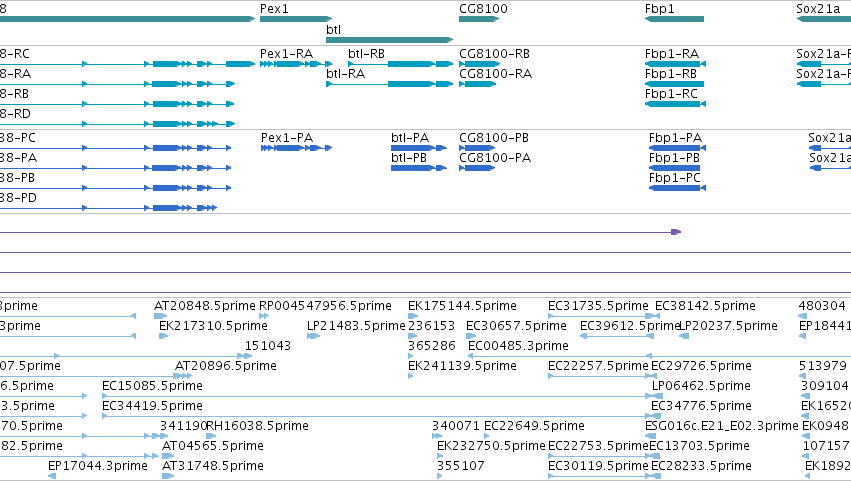Image resolution: width=851 pixels, height=481 pixels.
Task: Open the Fbp1-RA transcript label
Action: click(672, 54)
